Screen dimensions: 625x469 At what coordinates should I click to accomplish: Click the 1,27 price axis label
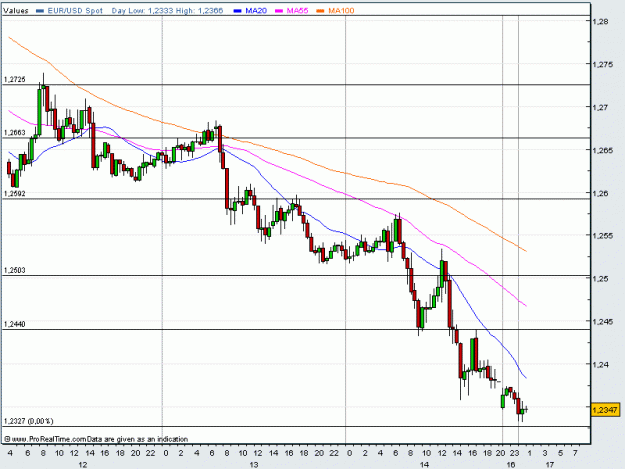(x=601, y=107)
